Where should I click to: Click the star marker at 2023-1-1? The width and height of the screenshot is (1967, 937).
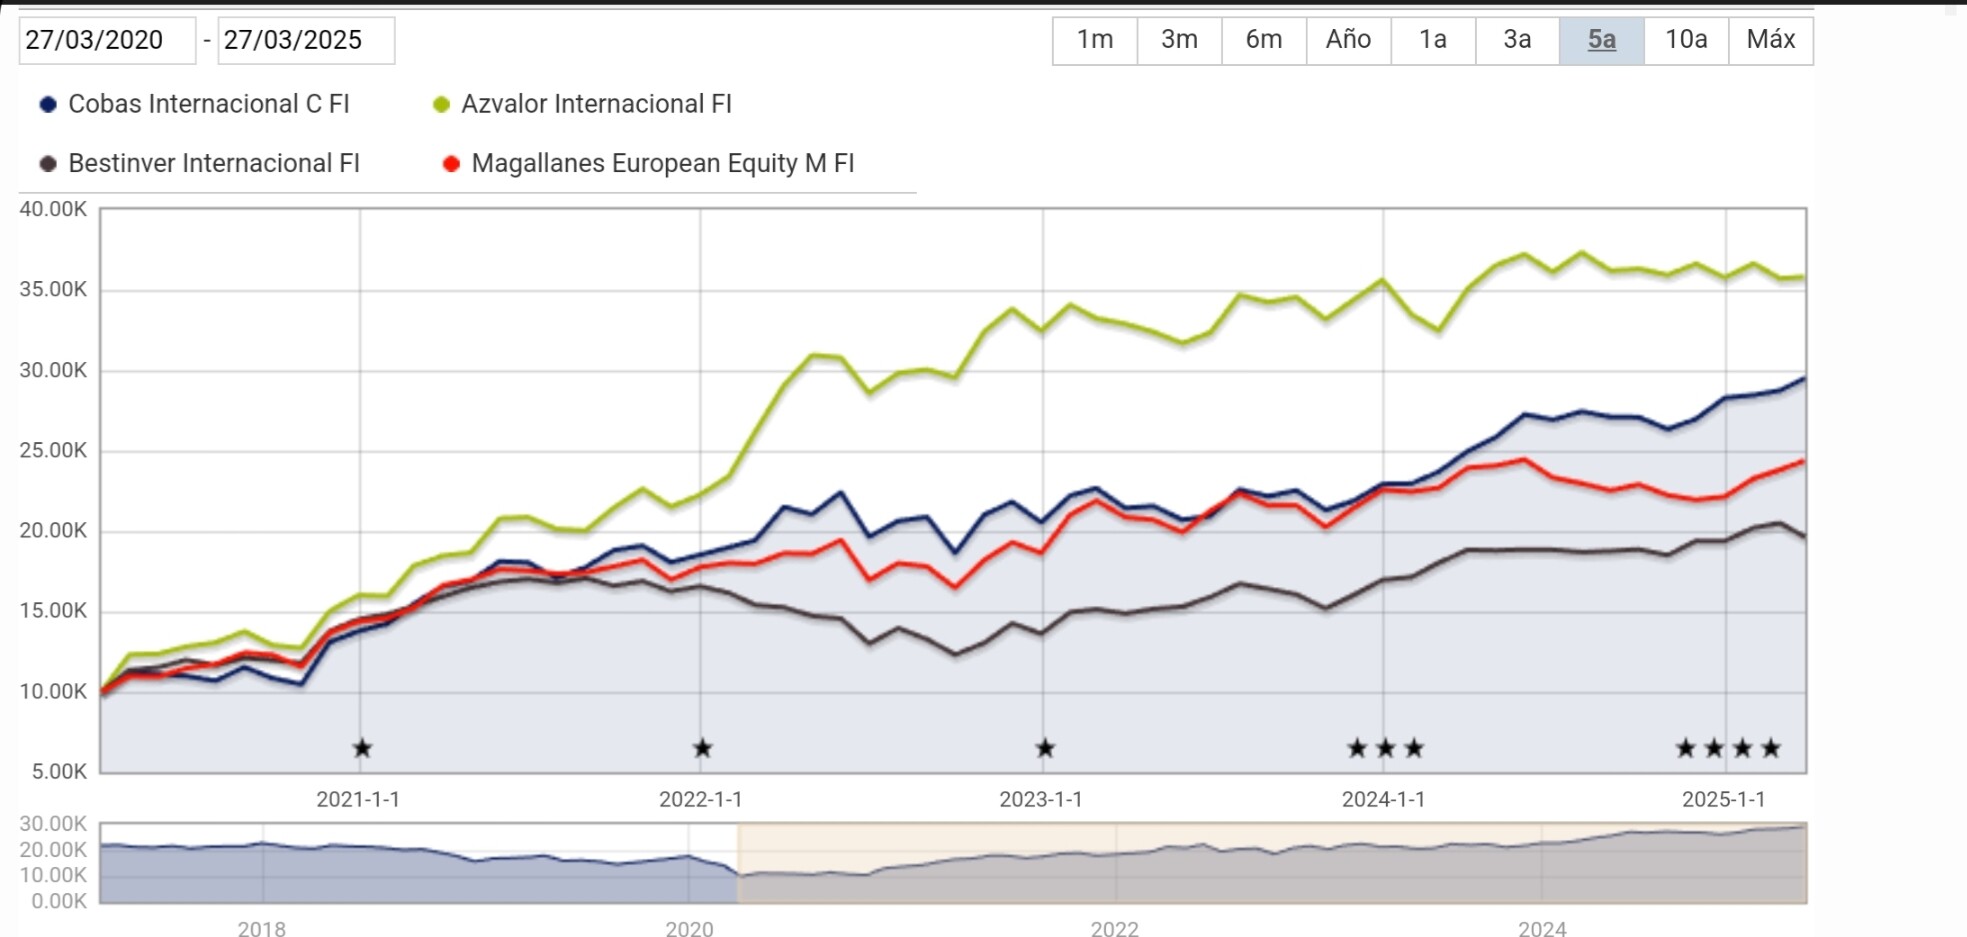(1045, 748)
